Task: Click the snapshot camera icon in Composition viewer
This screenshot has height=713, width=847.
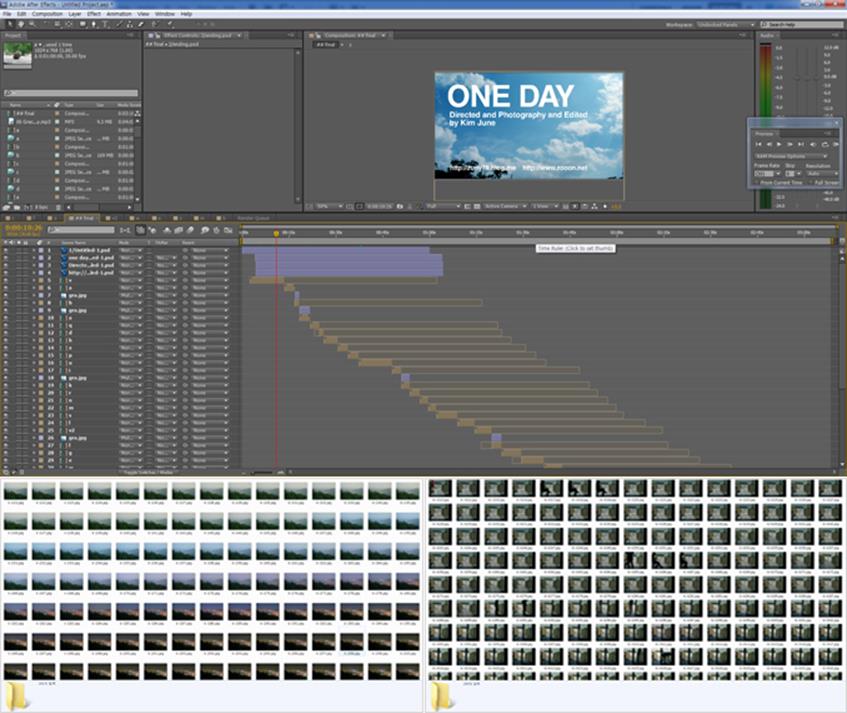Action: click(x=400, y=206)
